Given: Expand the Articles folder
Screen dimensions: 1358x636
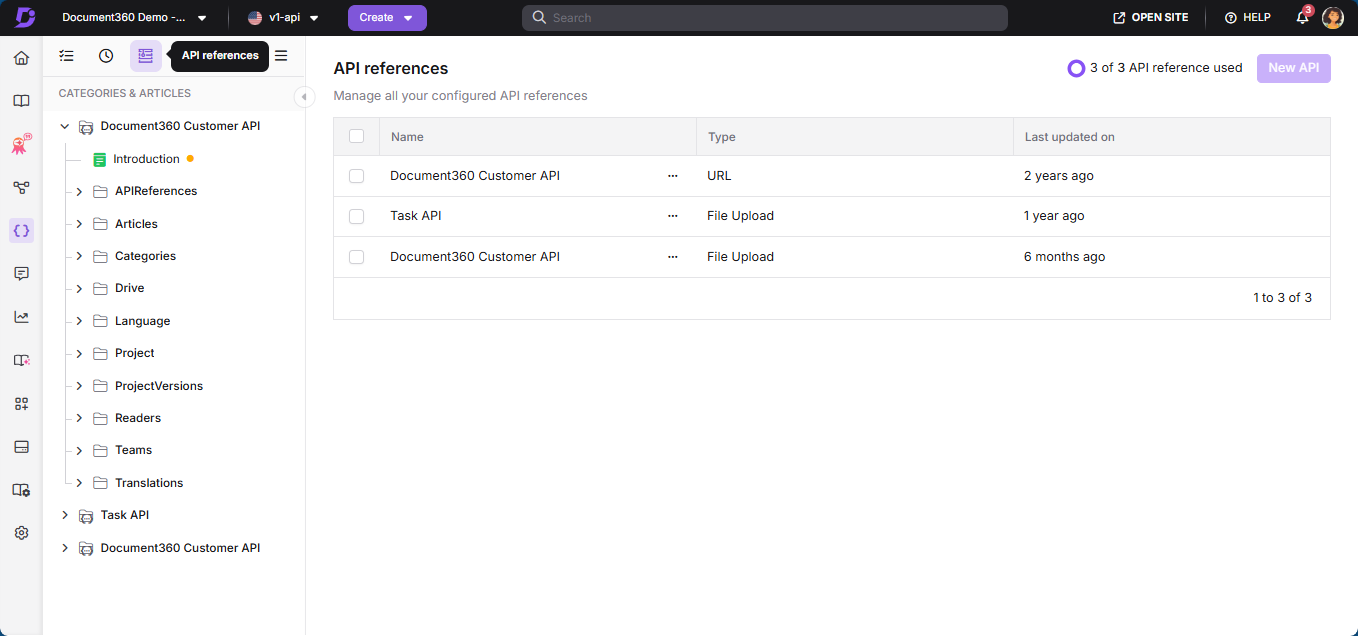Looking at the screenshot, I should coord(79,224).
